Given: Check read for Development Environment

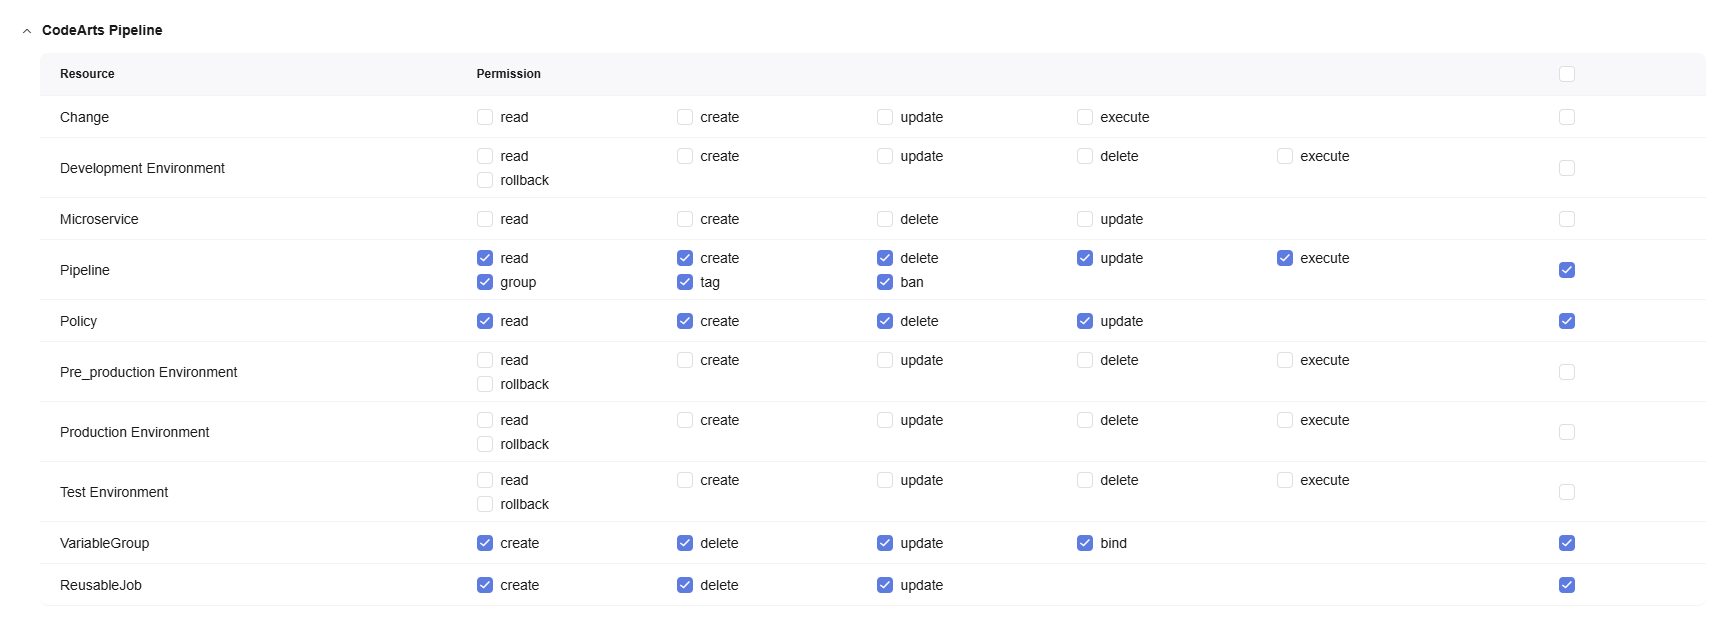Looking at the screenshot, I should (485, 156).
